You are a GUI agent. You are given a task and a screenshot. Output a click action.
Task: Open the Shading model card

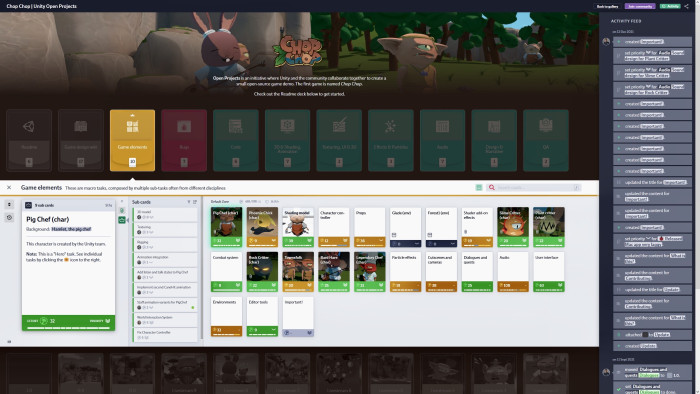pyautogui.click(x=298, y=227)
